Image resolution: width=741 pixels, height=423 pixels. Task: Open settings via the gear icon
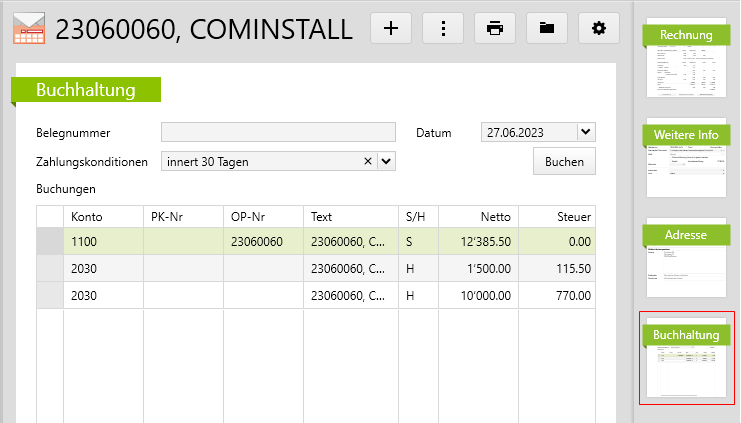(599, 29)
